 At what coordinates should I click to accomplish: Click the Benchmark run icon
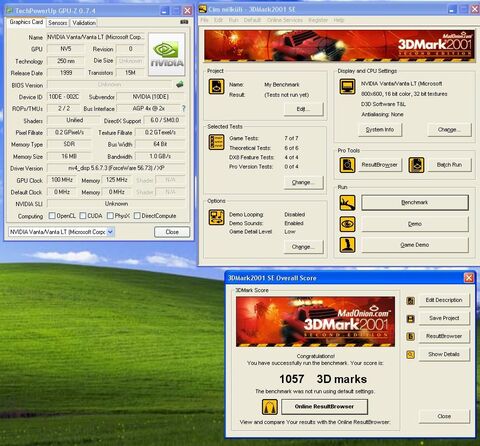(x=347, y=203)
